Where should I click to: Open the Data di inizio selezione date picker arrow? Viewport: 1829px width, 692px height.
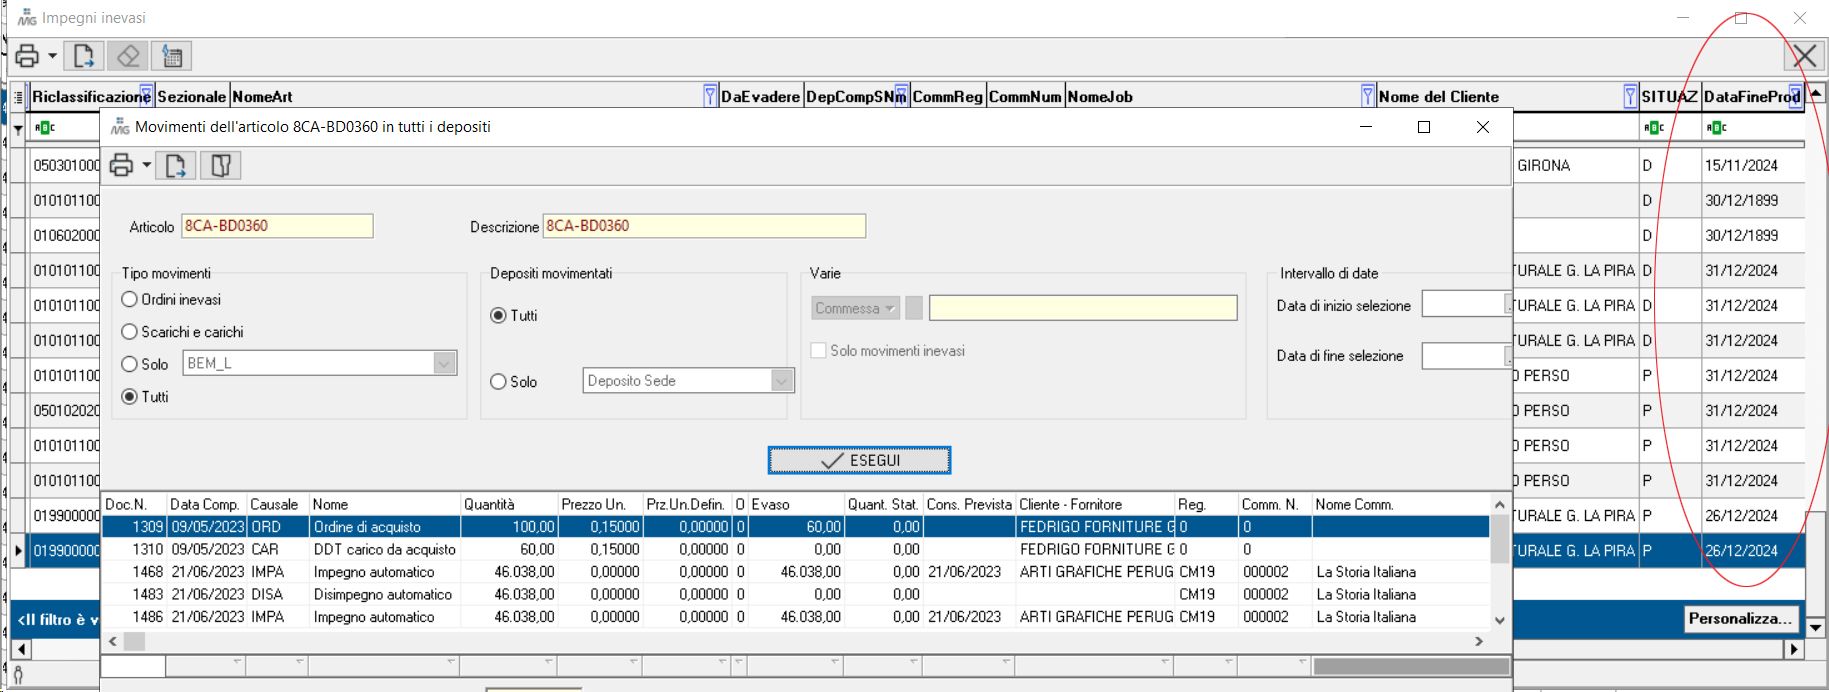point(1508,303)
